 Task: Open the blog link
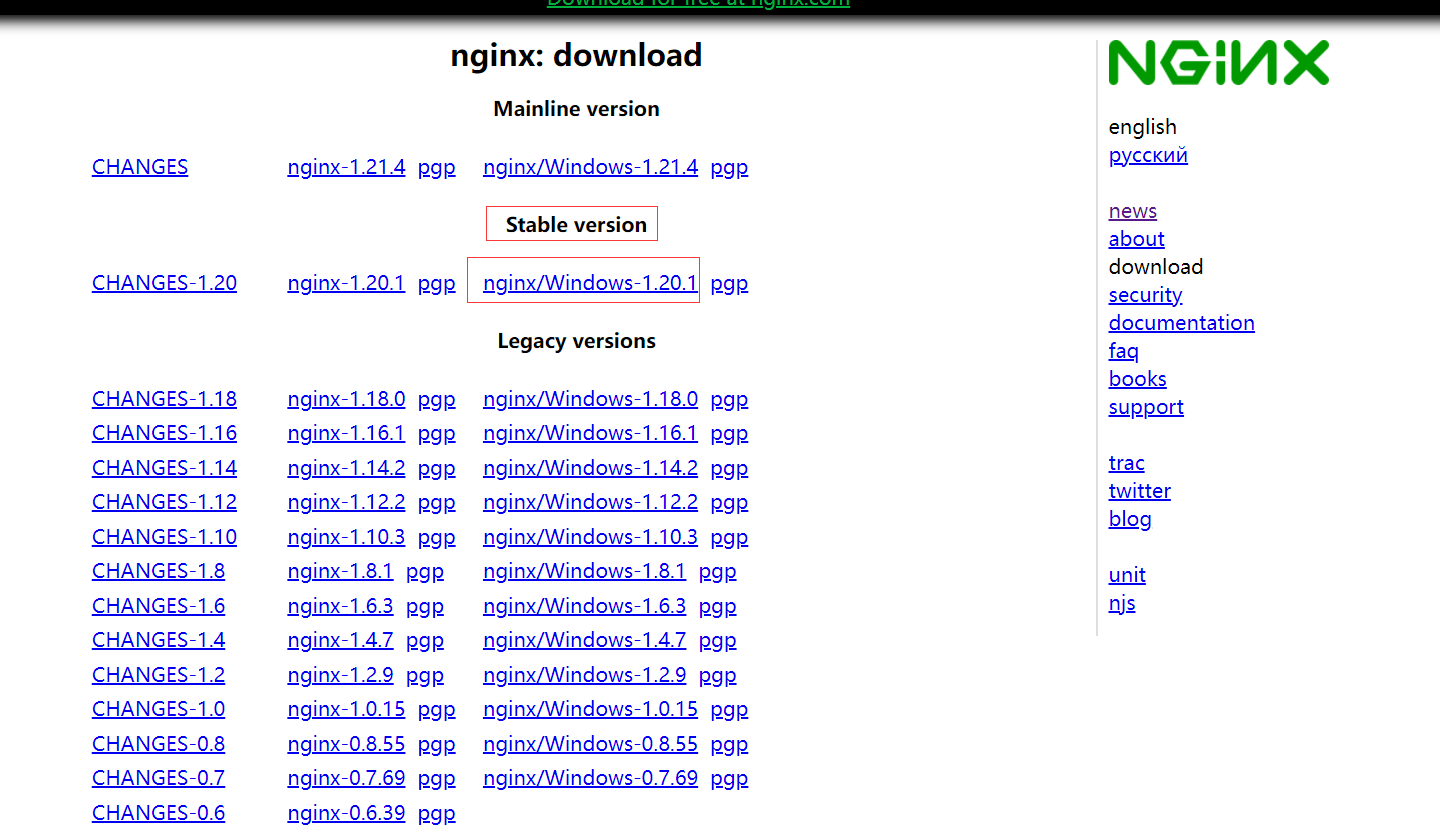point(1130,519)
